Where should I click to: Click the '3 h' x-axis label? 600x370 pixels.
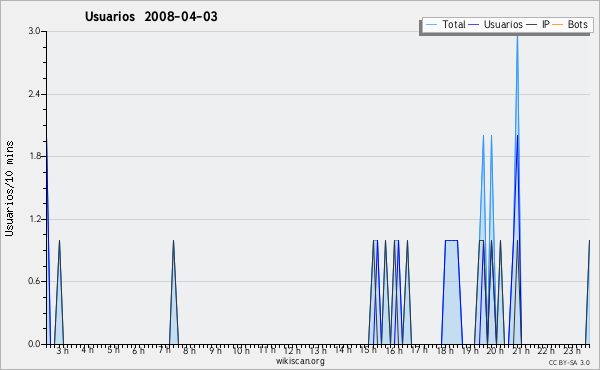point(62,351)
